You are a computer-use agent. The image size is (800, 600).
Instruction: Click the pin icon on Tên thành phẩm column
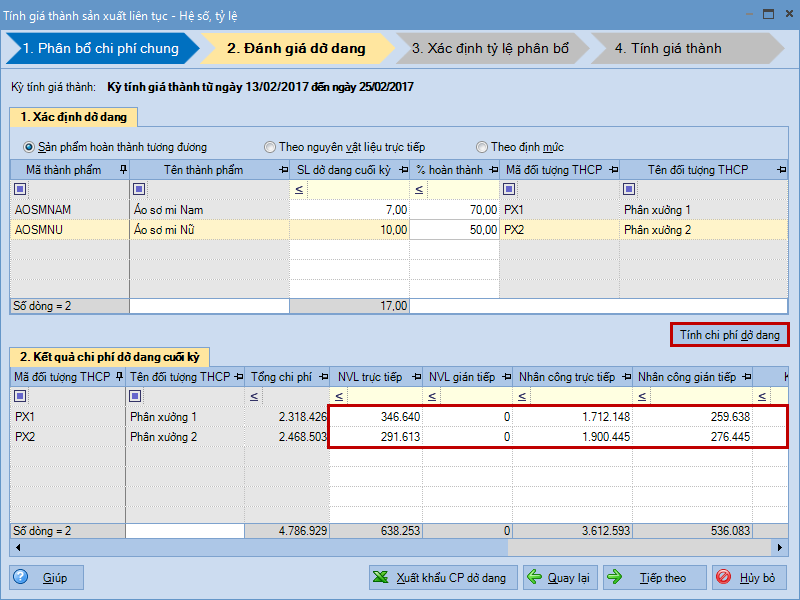point(282,170)
